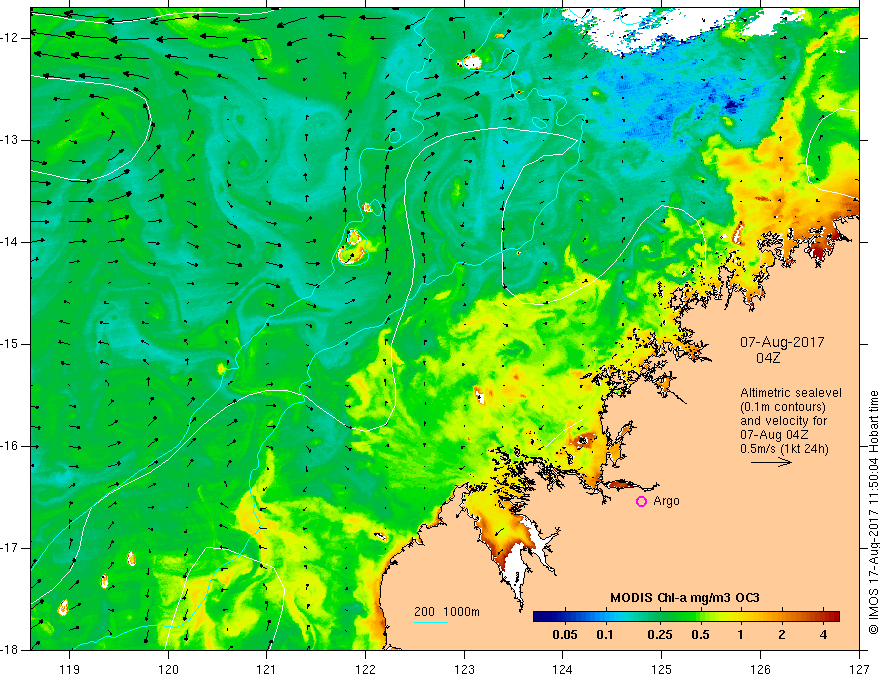
Task: Click the '4' colorbar value
Action: point(823,635)
